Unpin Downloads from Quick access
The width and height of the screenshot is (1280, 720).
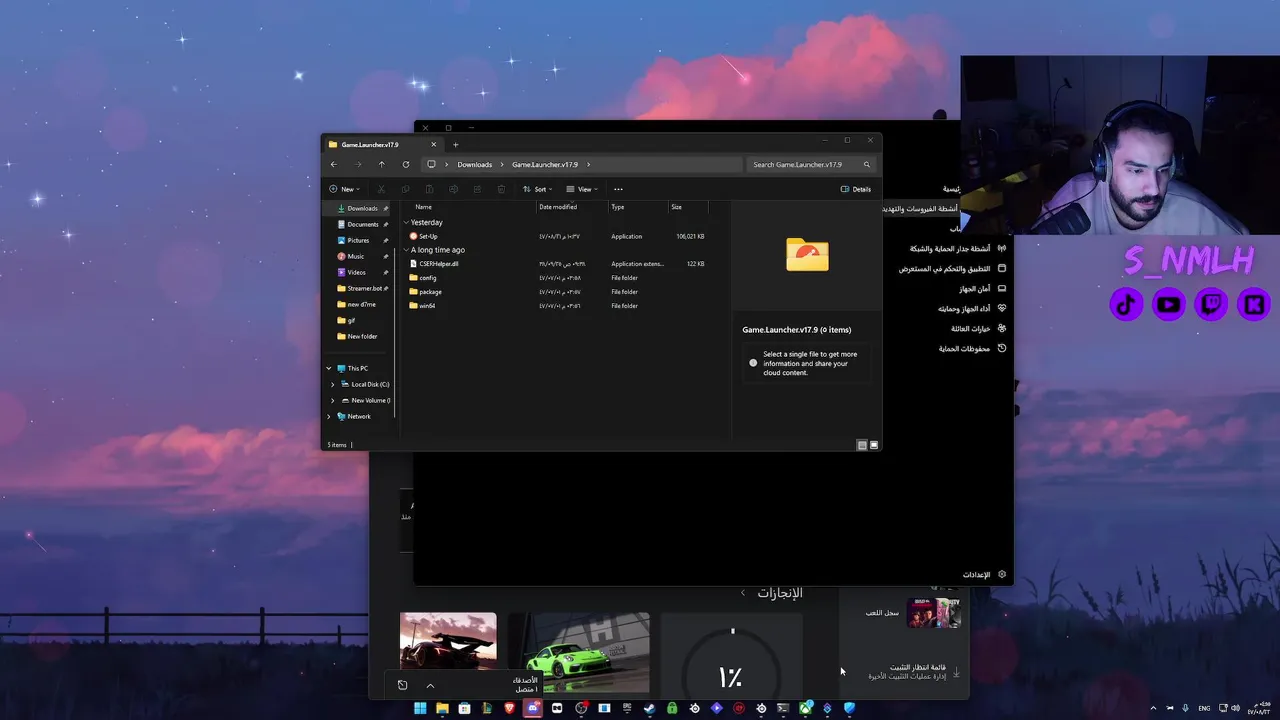(386, 209)
